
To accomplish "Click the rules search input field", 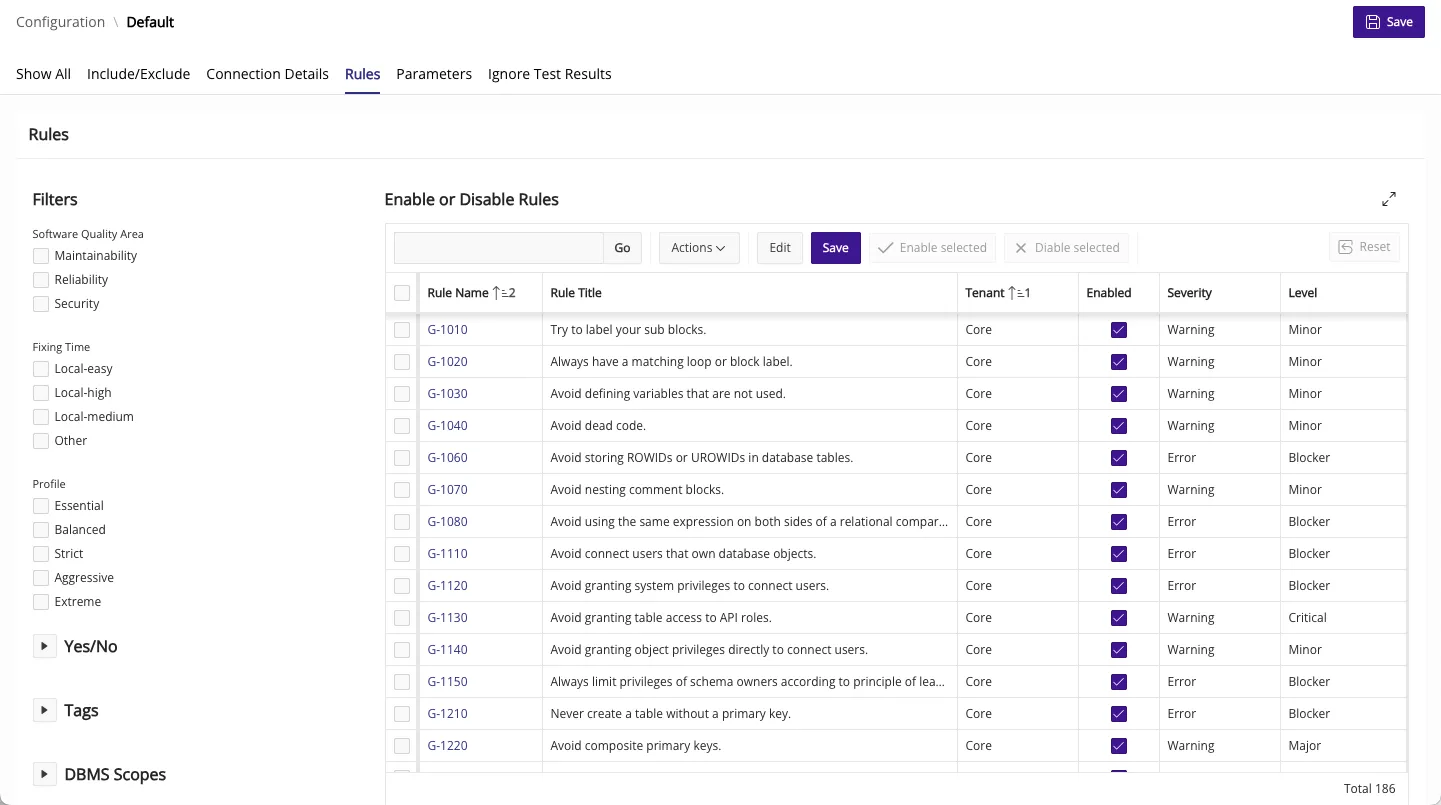I will 498,248.
